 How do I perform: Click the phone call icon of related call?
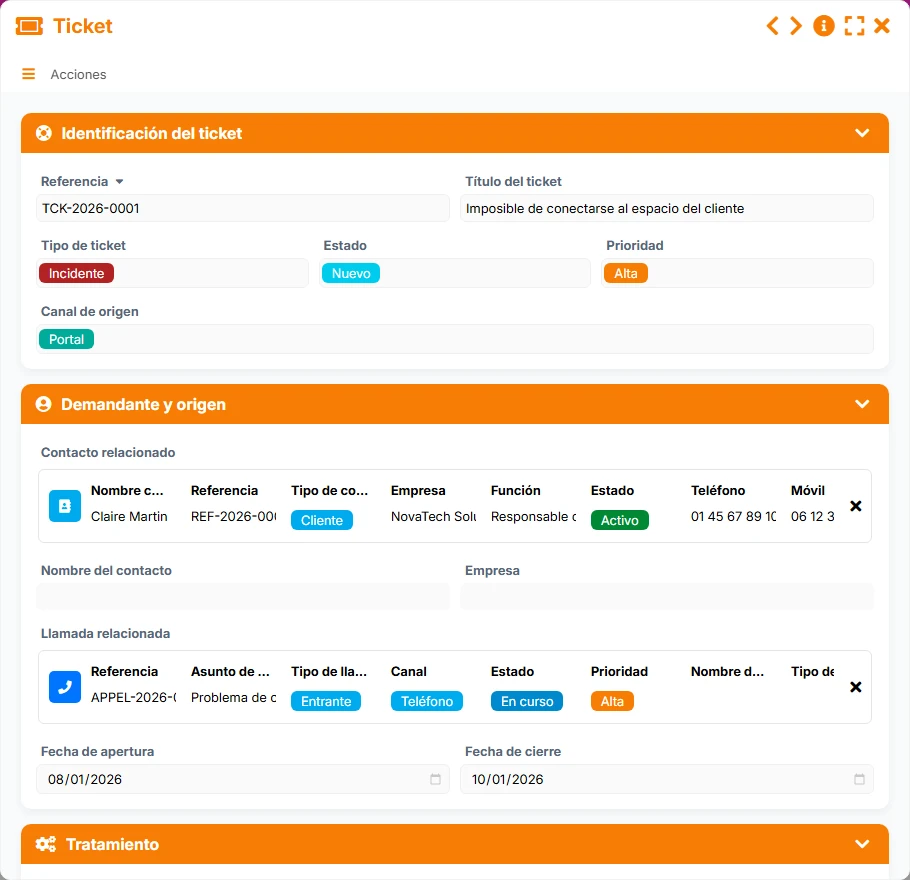65,687
